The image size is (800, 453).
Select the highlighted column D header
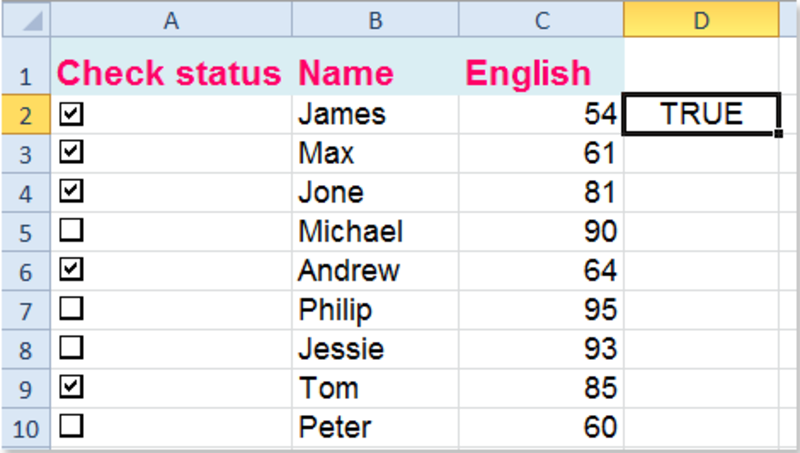point(701,19)
